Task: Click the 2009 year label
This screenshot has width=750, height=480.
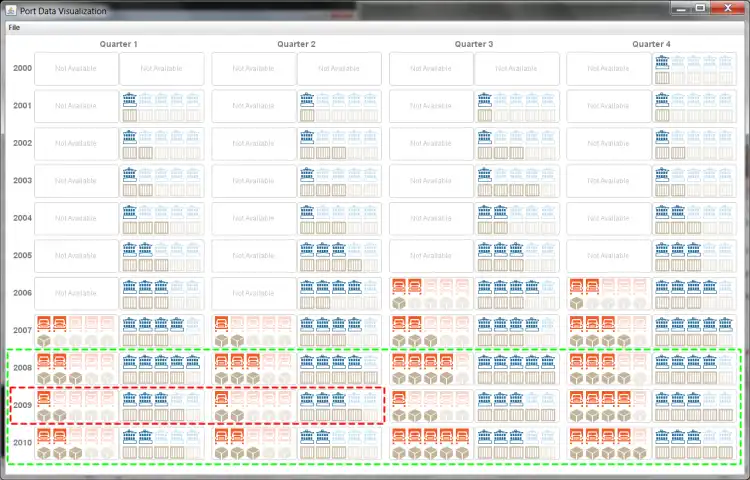Action: tap(22, 405)
